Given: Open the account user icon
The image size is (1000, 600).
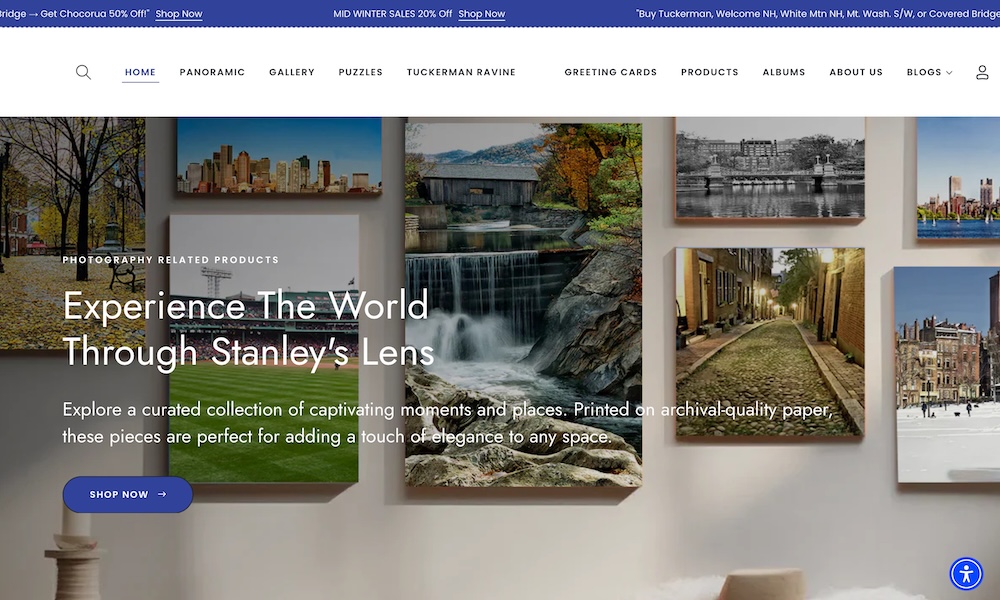Looking at the screenshot, I should point(982,72).
